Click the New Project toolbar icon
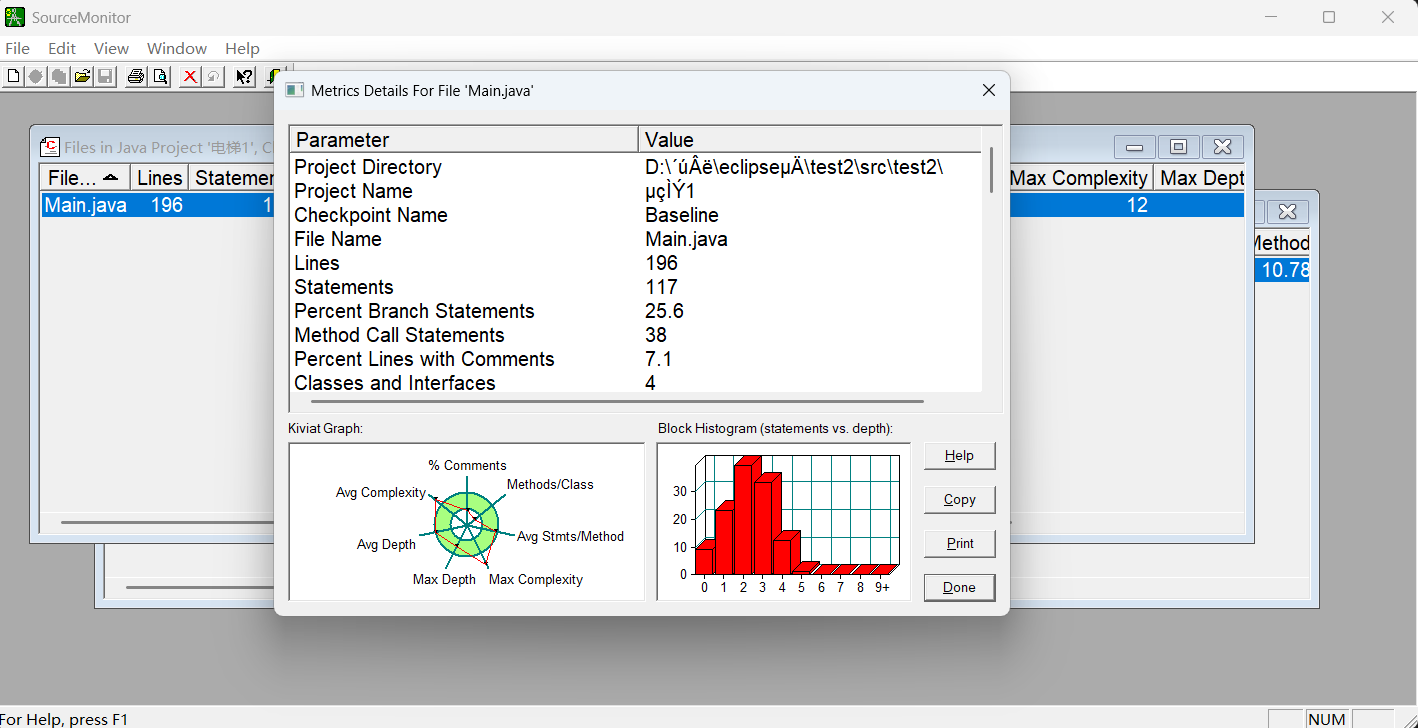 (14, 76)
